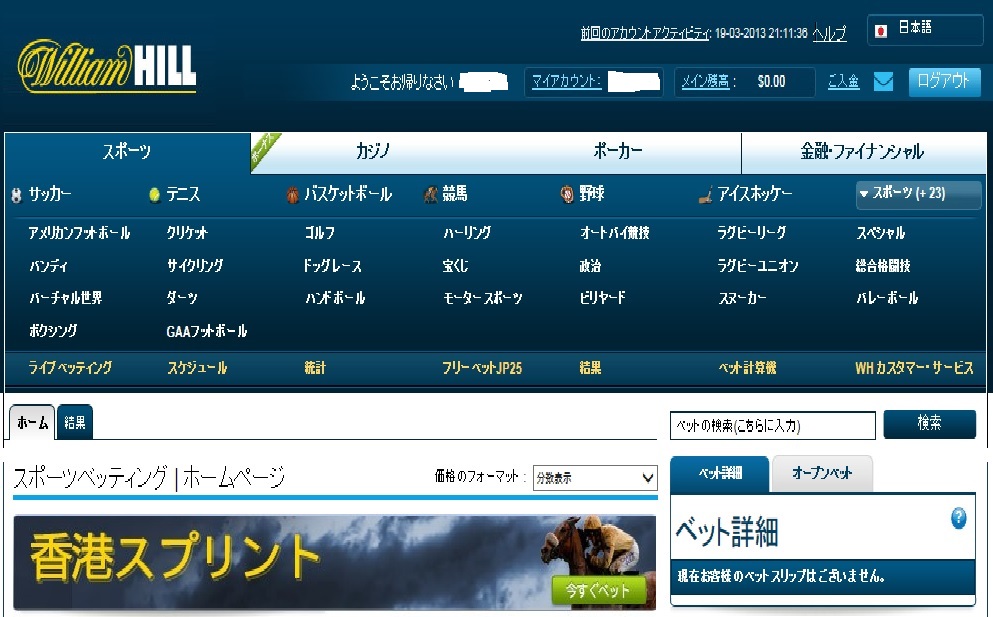Click the horse racing icon beside 競馬
The height and width of the screenshot is (617, 993).
pyautogui.click(x=431, y=194)
